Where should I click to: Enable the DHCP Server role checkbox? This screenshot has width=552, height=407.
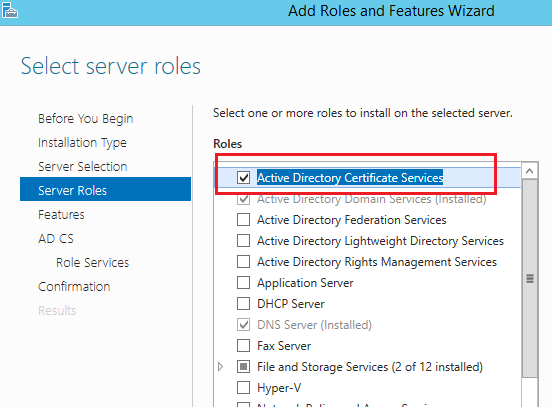click(x=243, y=303)
